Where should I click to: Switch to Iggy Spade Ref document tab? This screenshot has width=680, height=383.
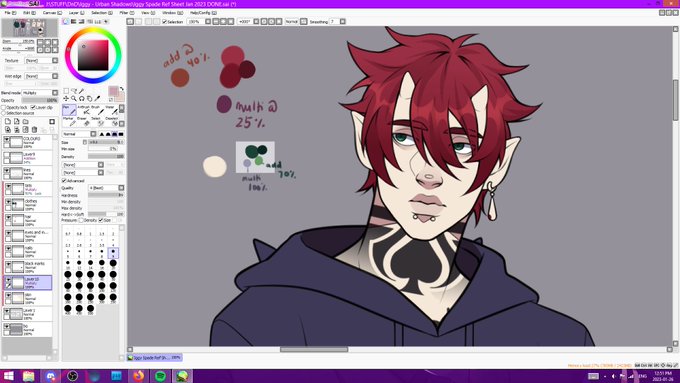point(154,357)
